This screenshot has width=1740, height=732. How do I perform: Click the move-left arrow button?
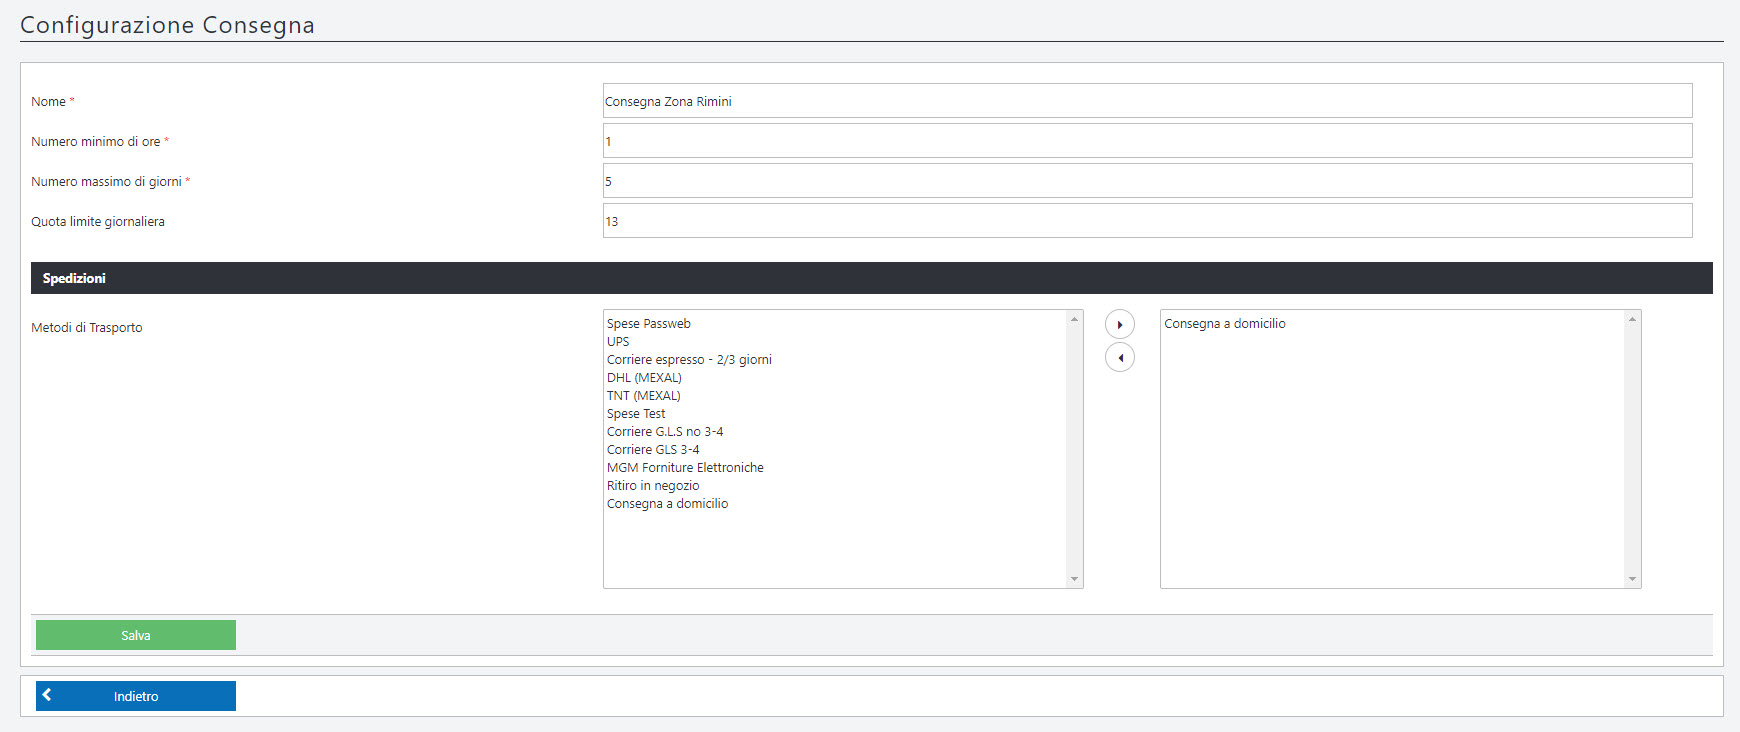coord(1119,358)
